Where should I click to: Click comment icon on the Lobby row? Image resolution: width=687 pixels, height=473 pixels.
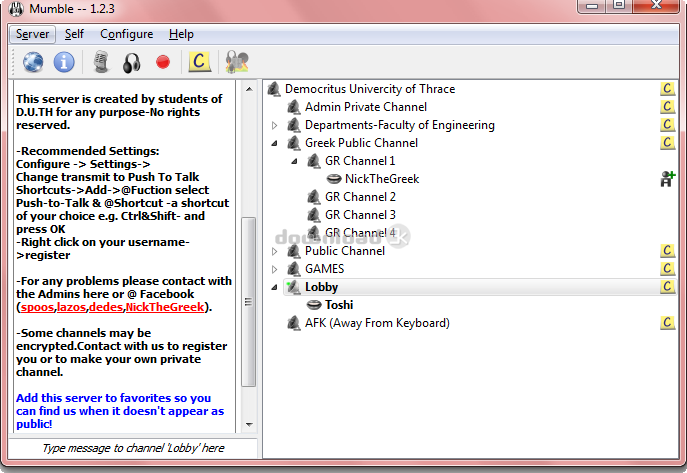pyautogui.click(x=667, y=286)
